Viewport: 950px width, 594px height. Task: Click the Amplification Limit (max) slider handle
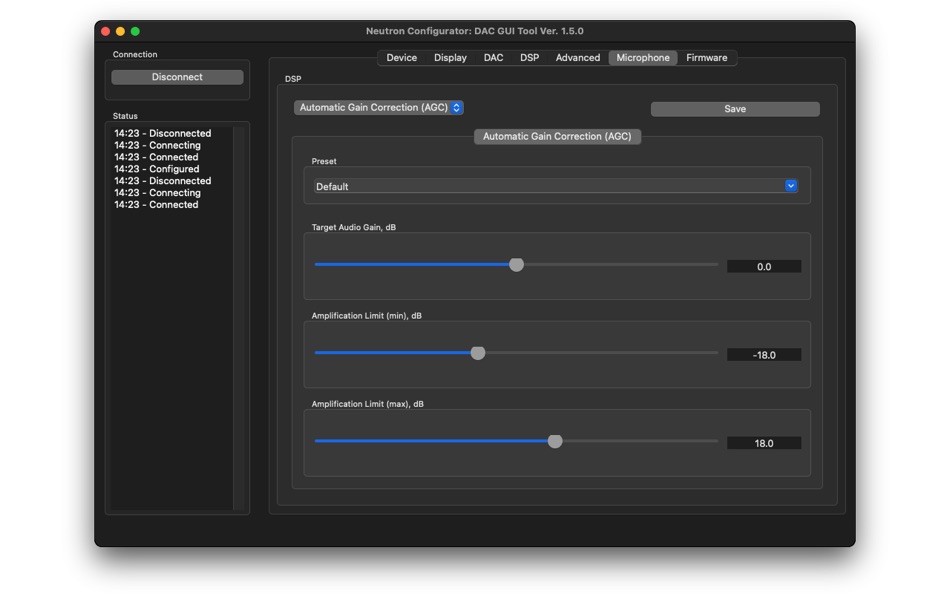(x=555, y=441)
